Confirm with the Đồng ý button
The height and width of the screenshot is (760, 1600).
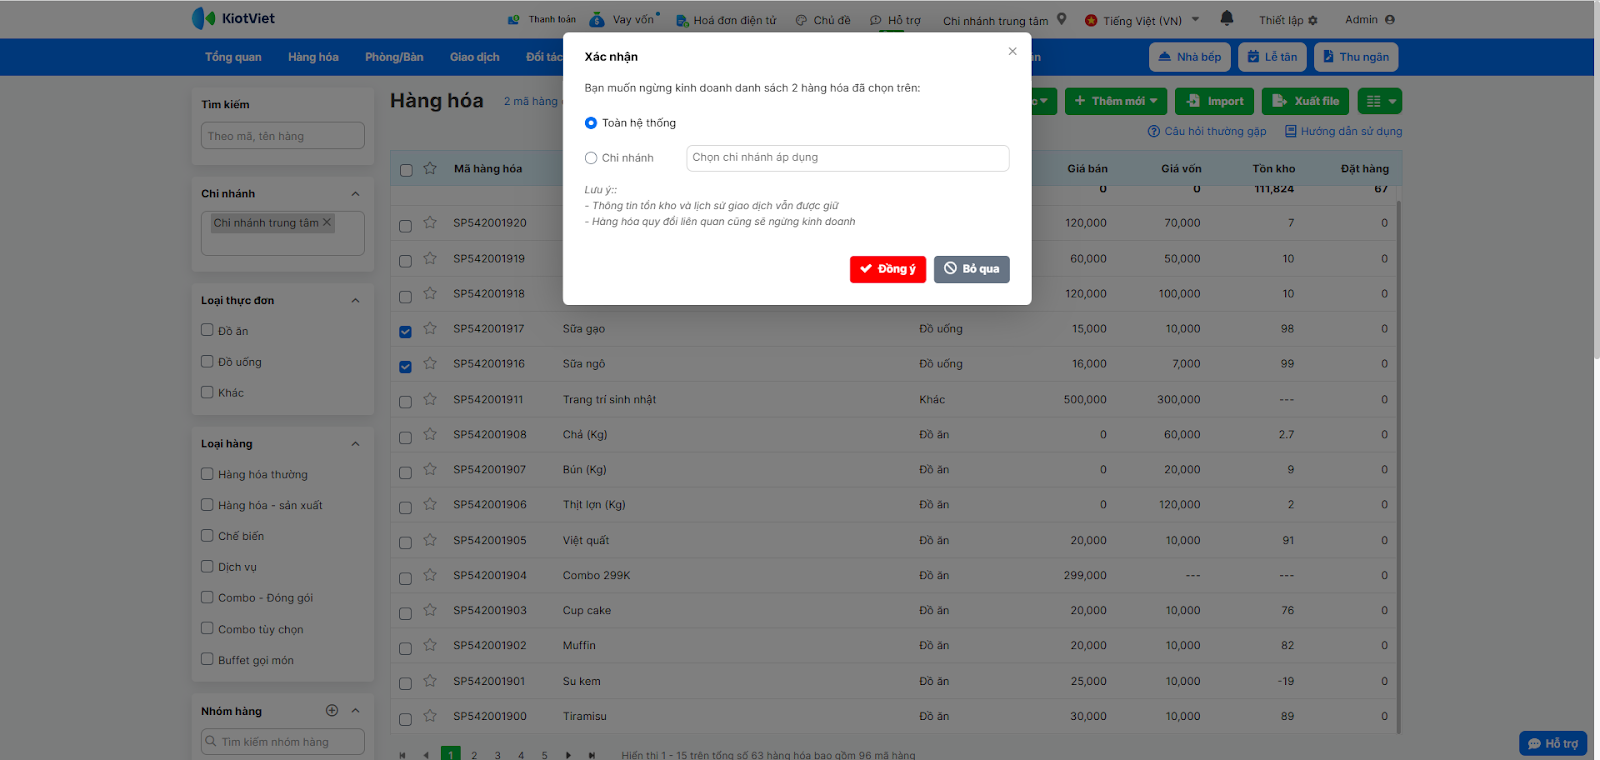[x=888, y=269]
